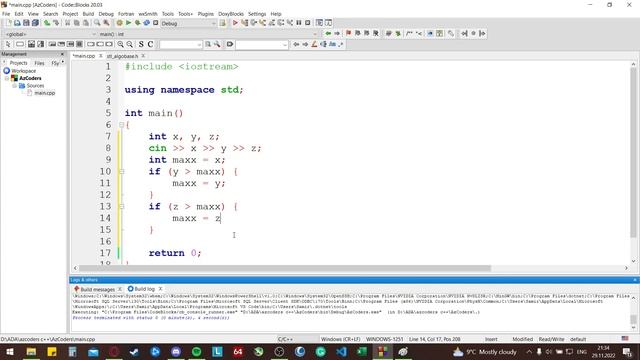Click the Stop debugger icon
Image resolution: width=640 pixels, height=360 pixels.
pos(308,23)
